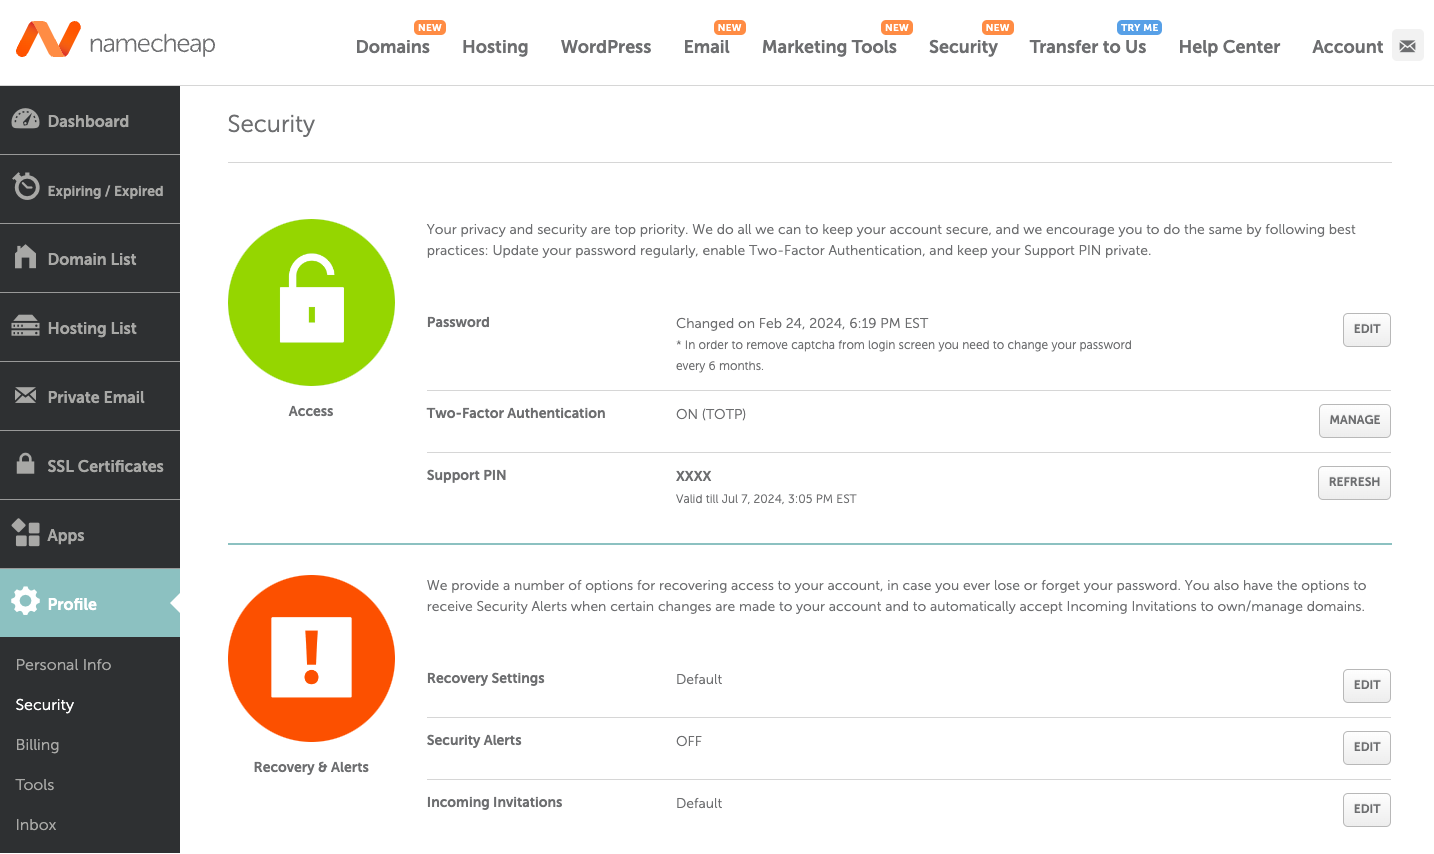Click the Domain List house icon

tap(26, 257)
